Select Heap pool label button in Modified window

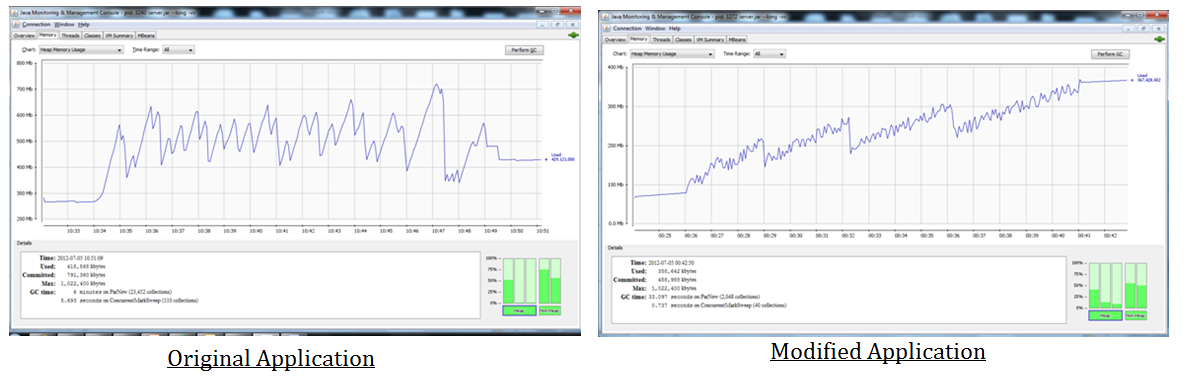click(x=1104, y=315)
